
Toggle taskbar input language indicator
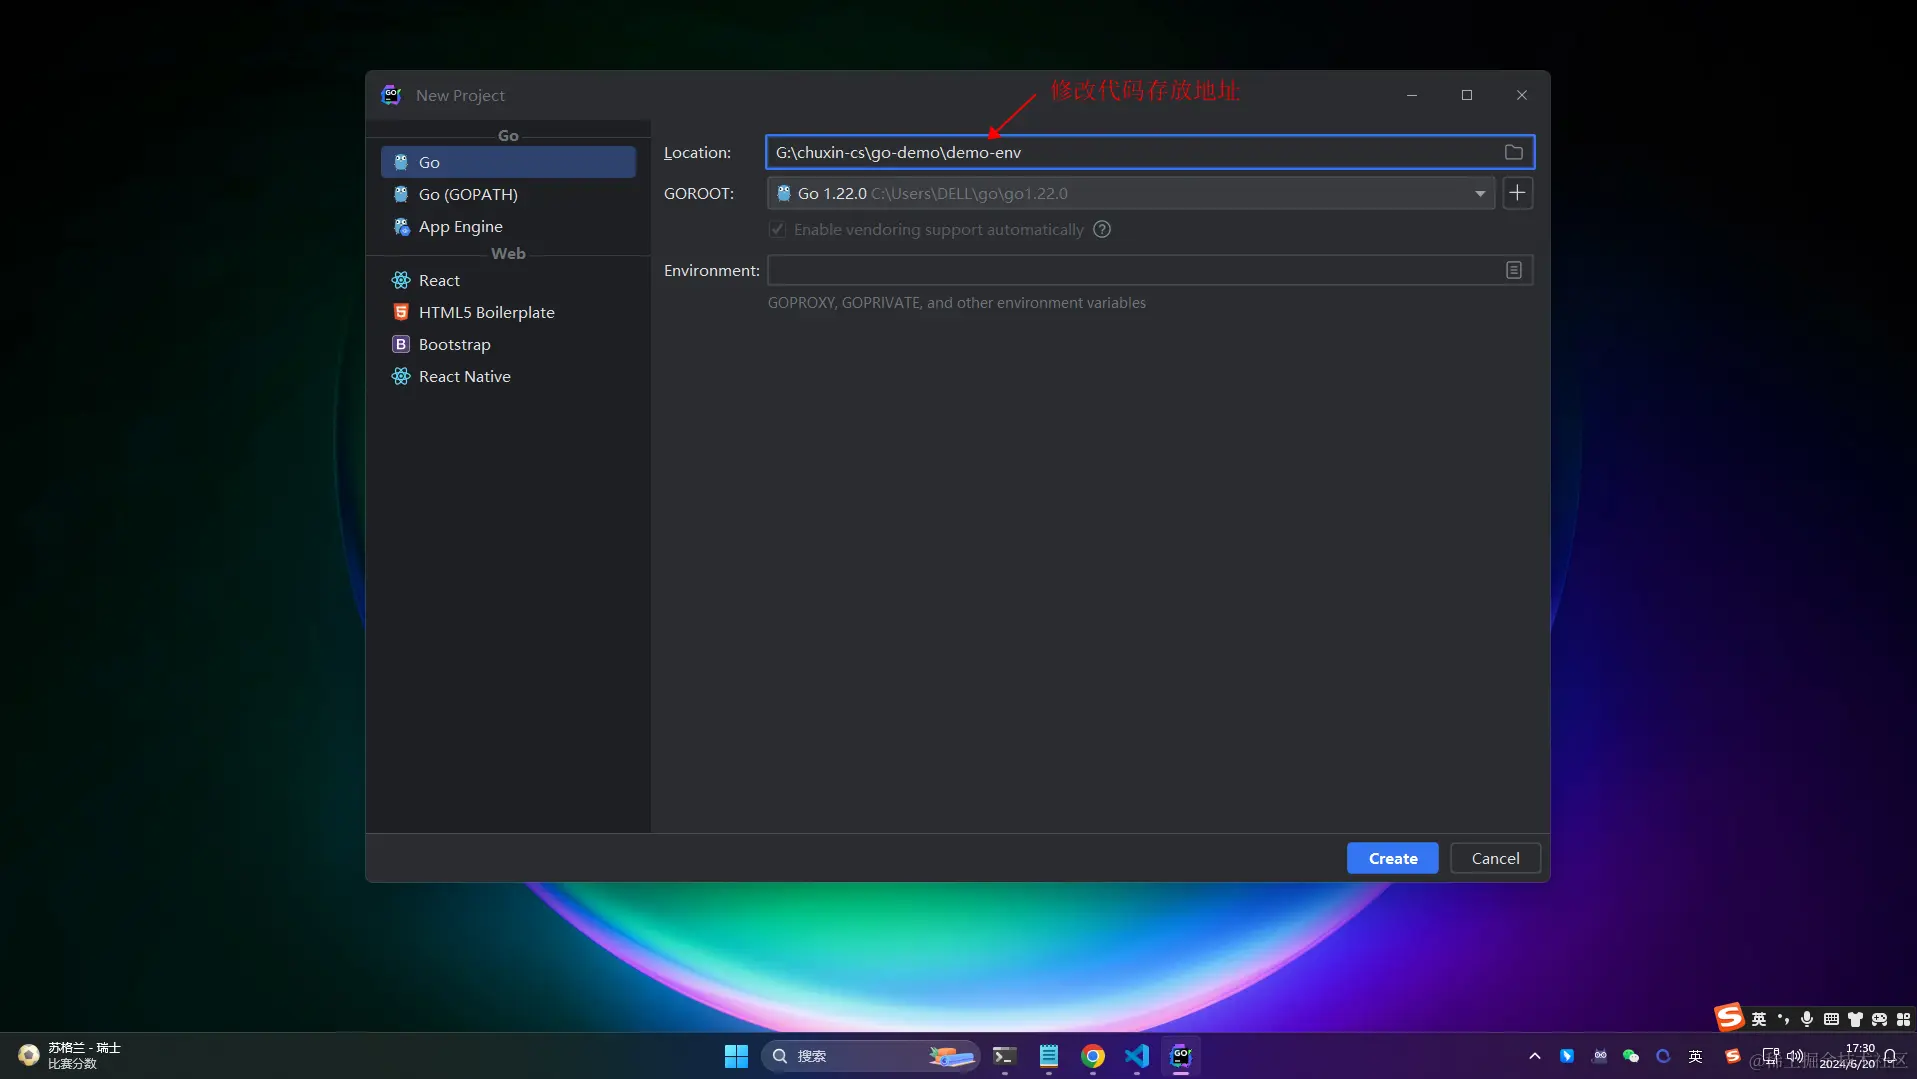(1696, 1056)
